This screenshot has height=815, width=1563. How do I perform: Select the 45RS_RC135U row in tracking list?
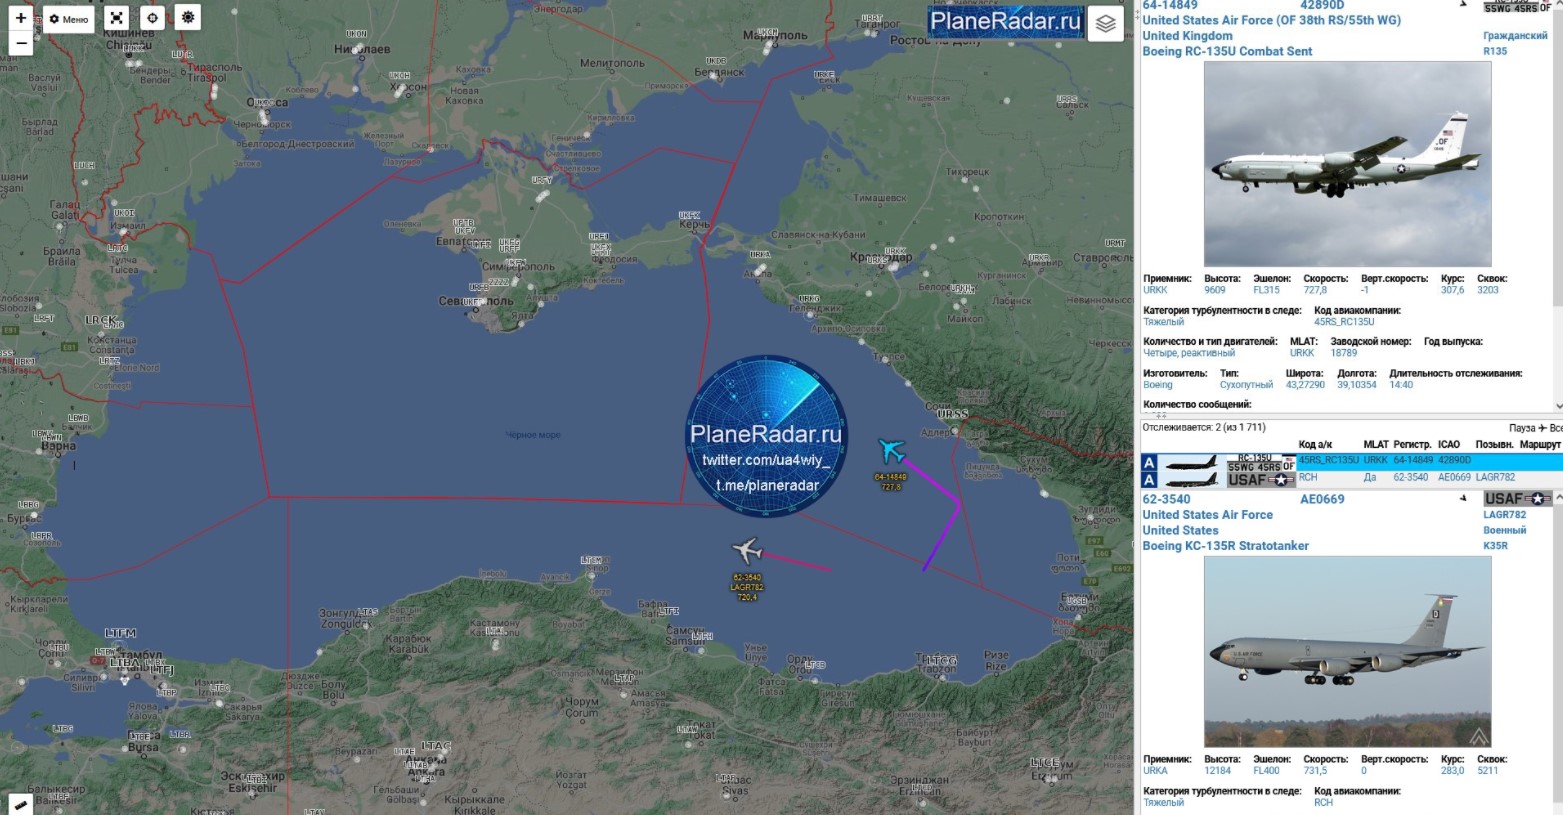[1351, 461]
